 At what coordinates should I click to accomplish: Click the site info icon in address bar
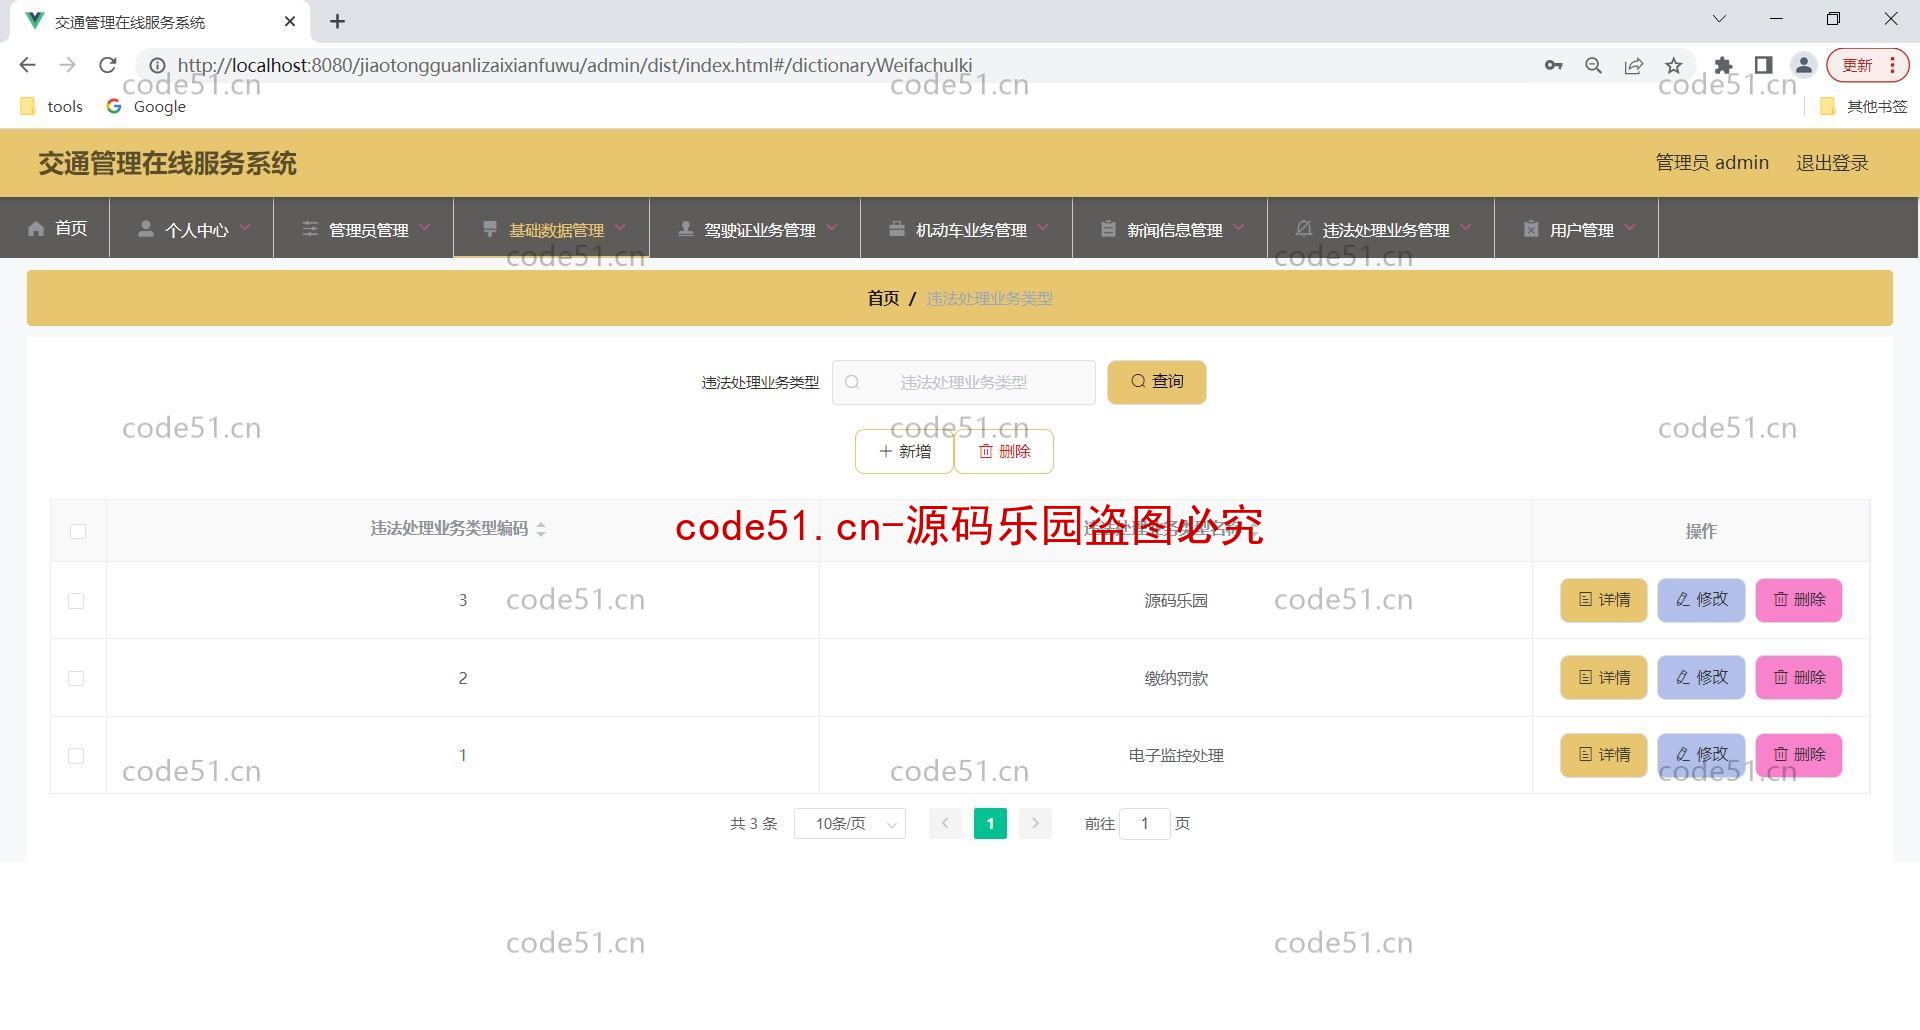click(x=157, y=65)
